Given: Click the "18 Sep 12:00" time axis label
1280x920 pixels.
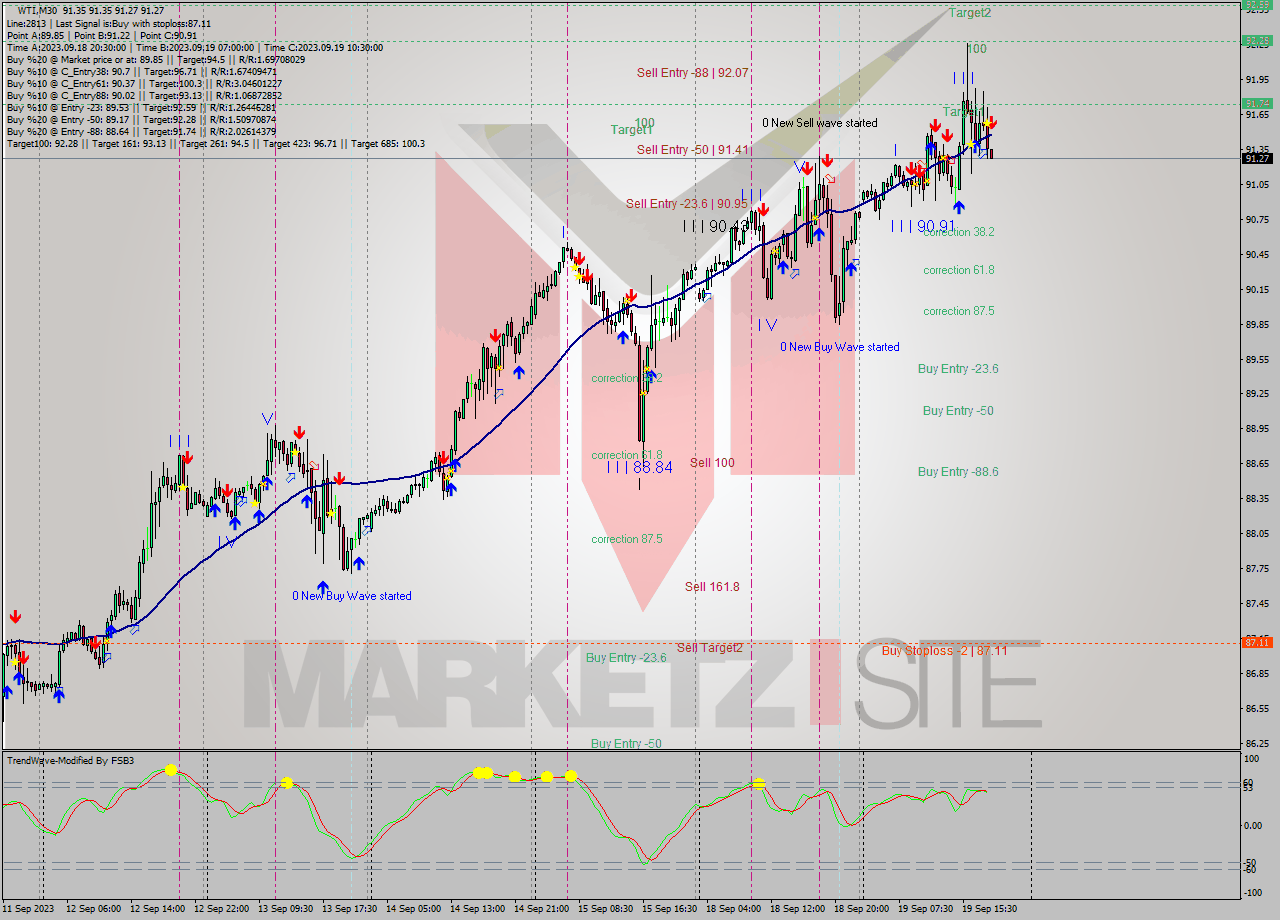Looking at the screenshot, I should pos(799,909).
